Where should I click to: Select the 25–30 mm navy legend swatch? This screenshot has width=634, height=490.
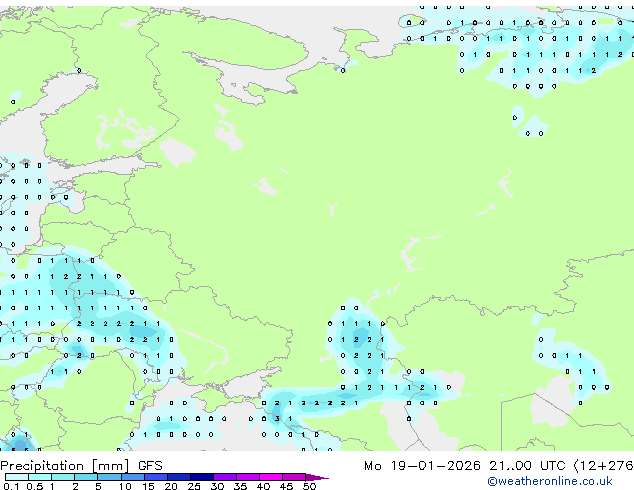[x=202, y=477]
